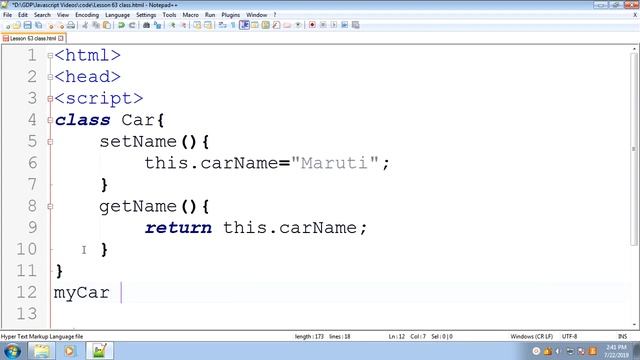This screenshot has width=640, height=360.
Task: Open the Window menu
Action: [x=256, y=15]
